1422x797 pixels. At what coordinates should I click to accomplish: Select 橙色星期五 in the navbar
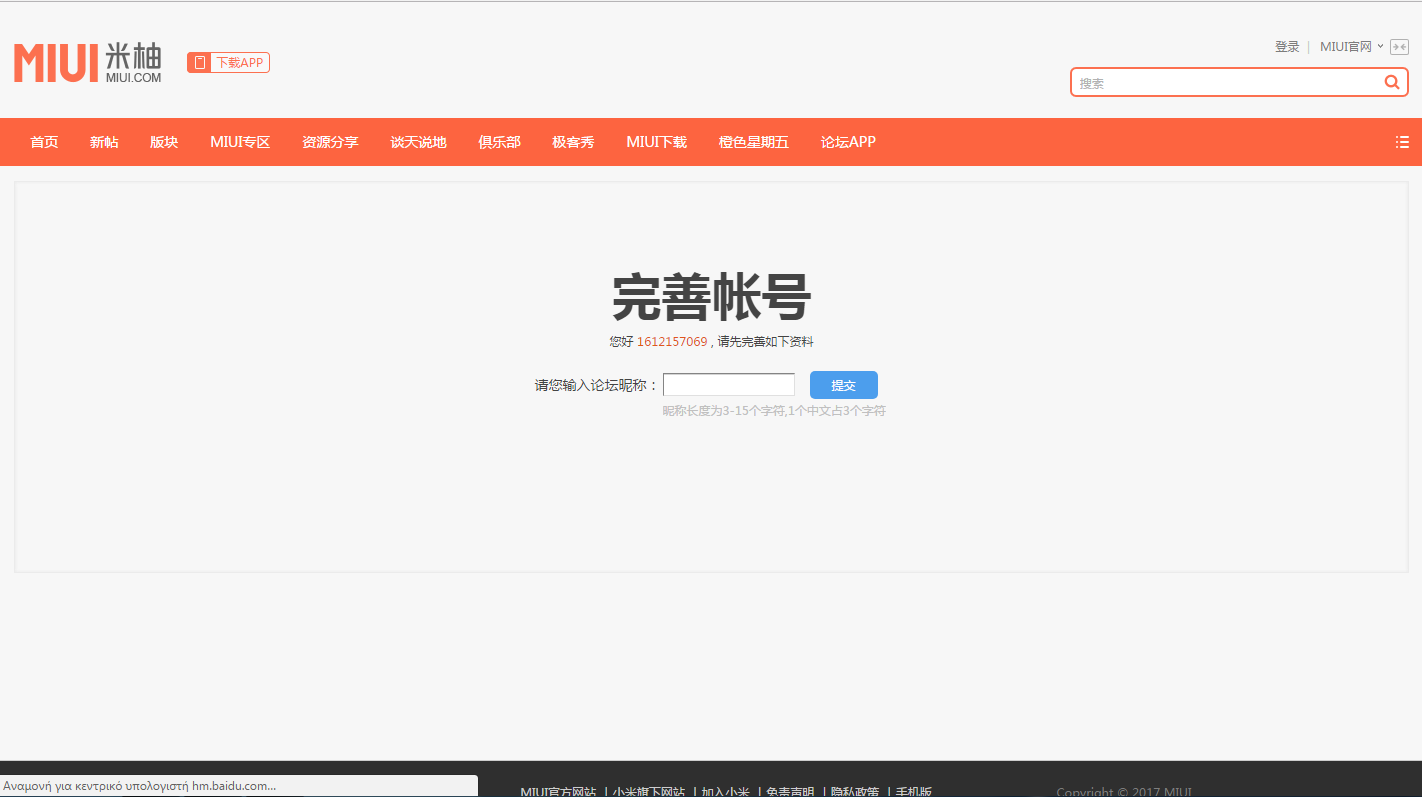pyautogui.click(x=753, y=142)
